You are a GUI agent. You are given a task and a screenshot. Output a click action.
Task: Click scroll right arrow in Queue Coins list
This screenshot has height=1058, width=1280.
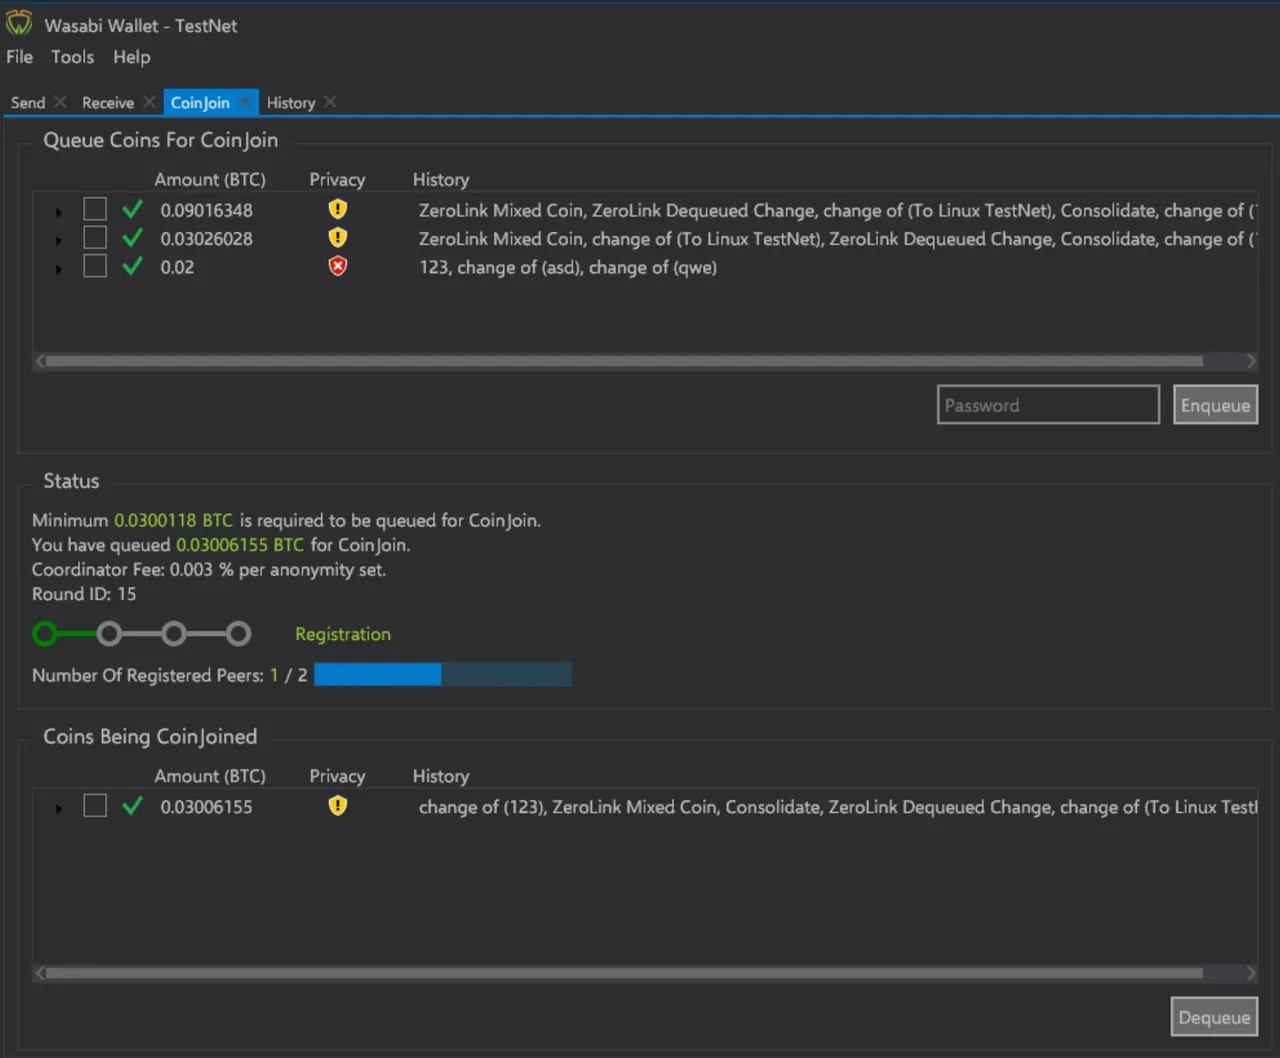pyautogui.click(x=1250, y=361)
